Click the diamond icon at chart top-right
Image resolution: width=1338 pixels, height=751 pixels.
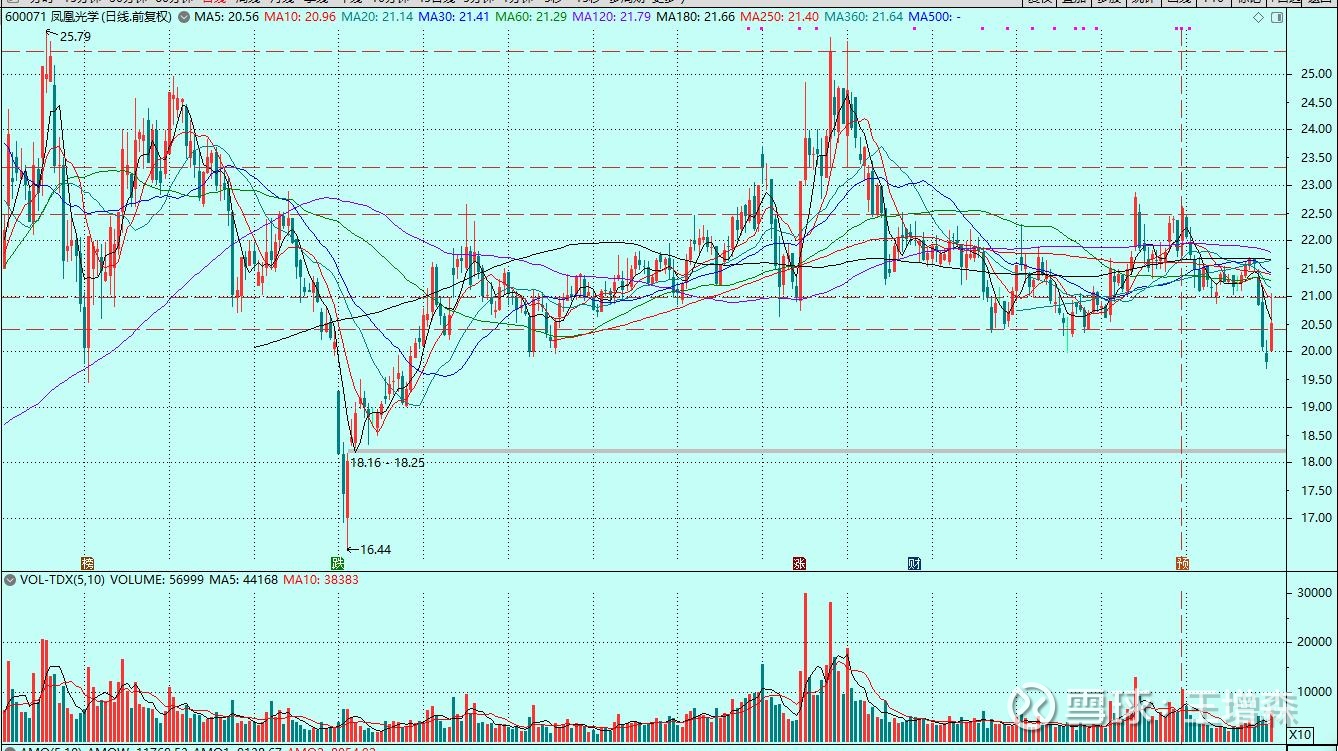1258,18
